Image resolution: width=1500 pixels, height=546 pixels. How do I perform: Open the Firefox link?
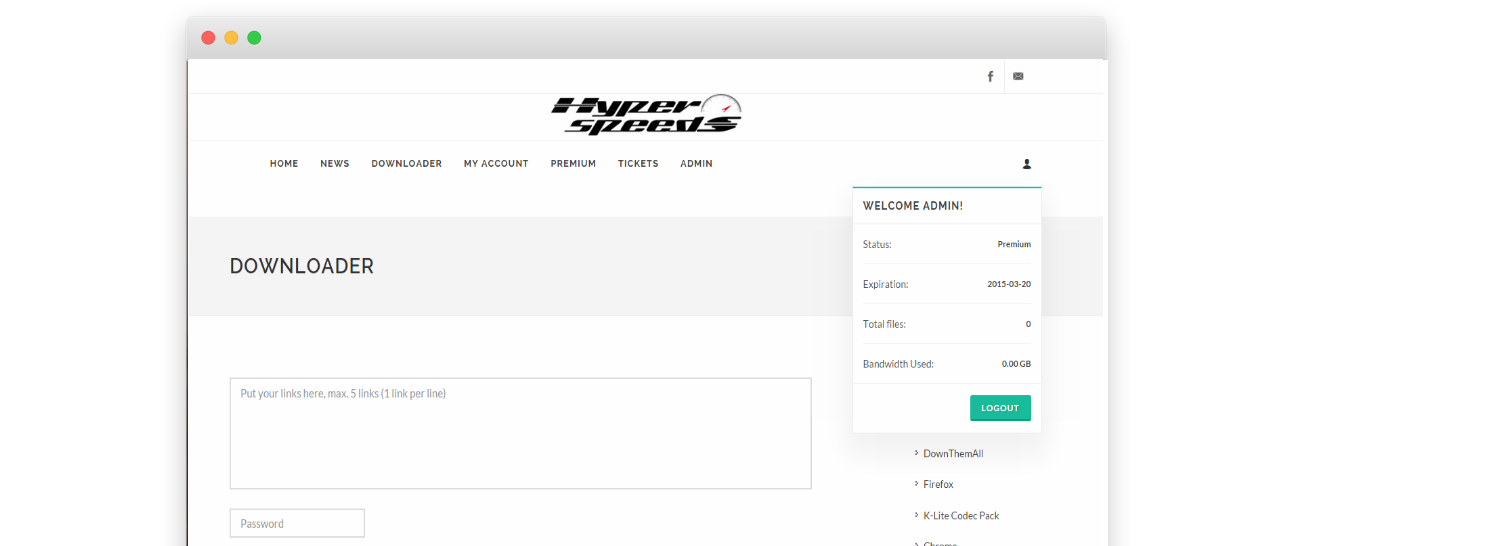point(938,484)
